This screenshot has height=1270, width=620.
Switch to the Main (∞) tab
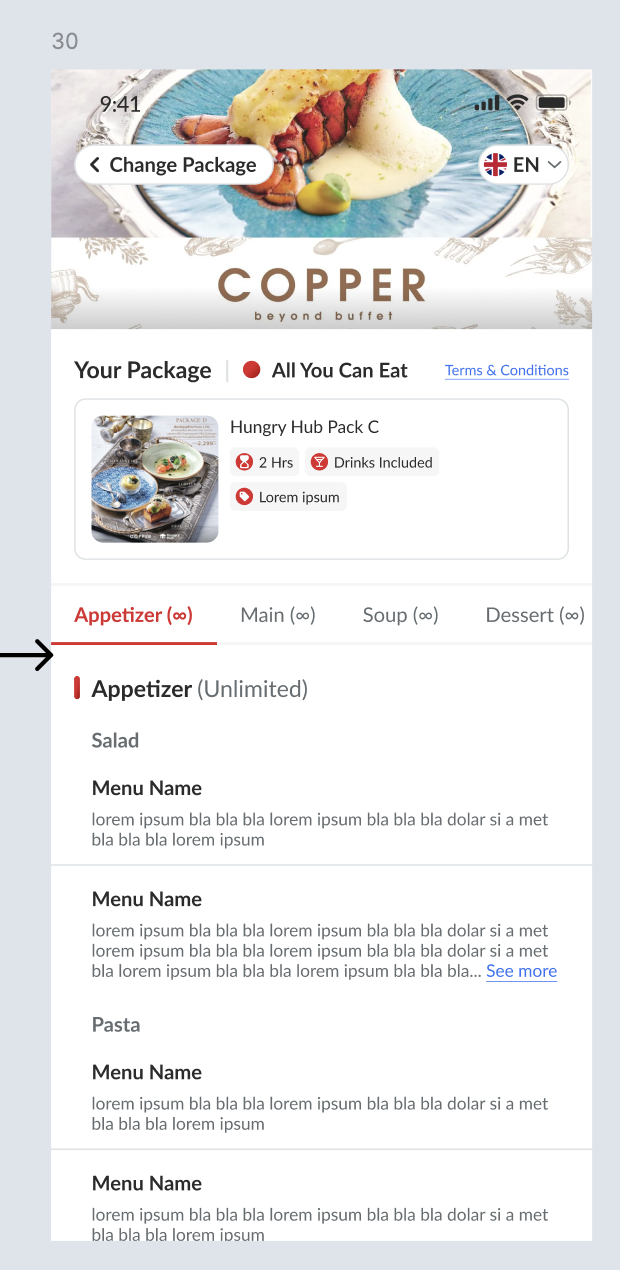point(278,615)
